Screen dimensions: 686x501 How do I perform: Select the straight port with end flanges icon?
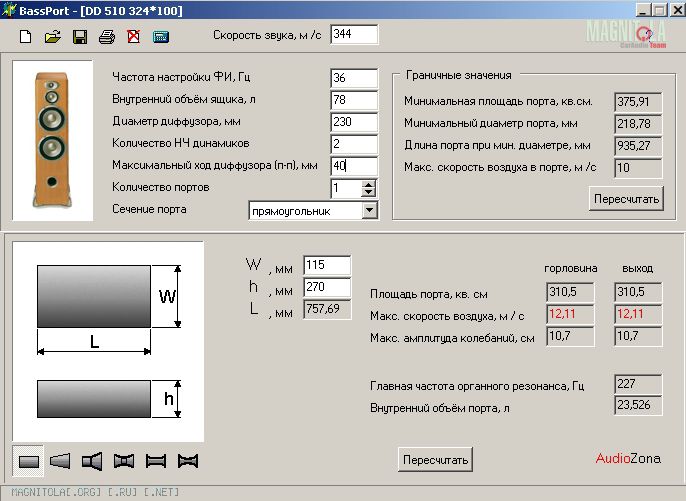point(156,461)
